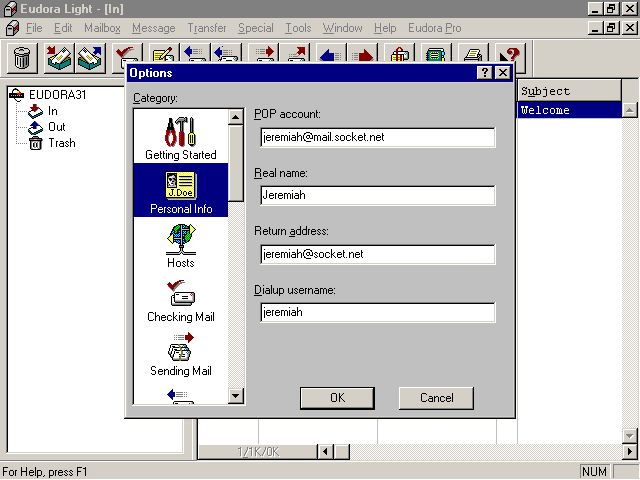Click the Return address input field

pos(378,254)
